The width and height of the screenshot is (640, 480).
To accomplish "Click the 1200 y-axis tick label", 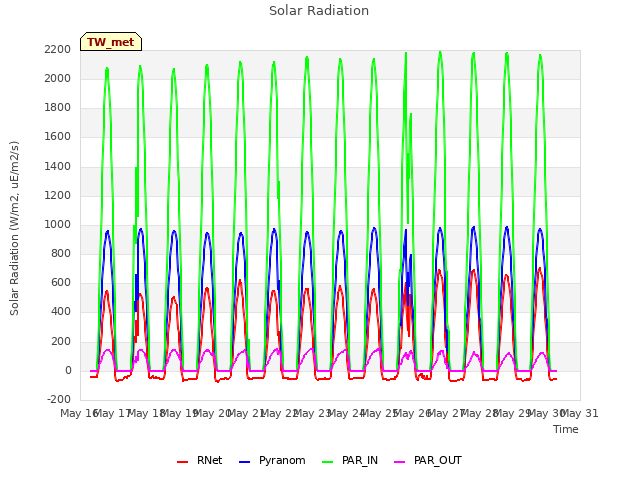I will [58, 195].
